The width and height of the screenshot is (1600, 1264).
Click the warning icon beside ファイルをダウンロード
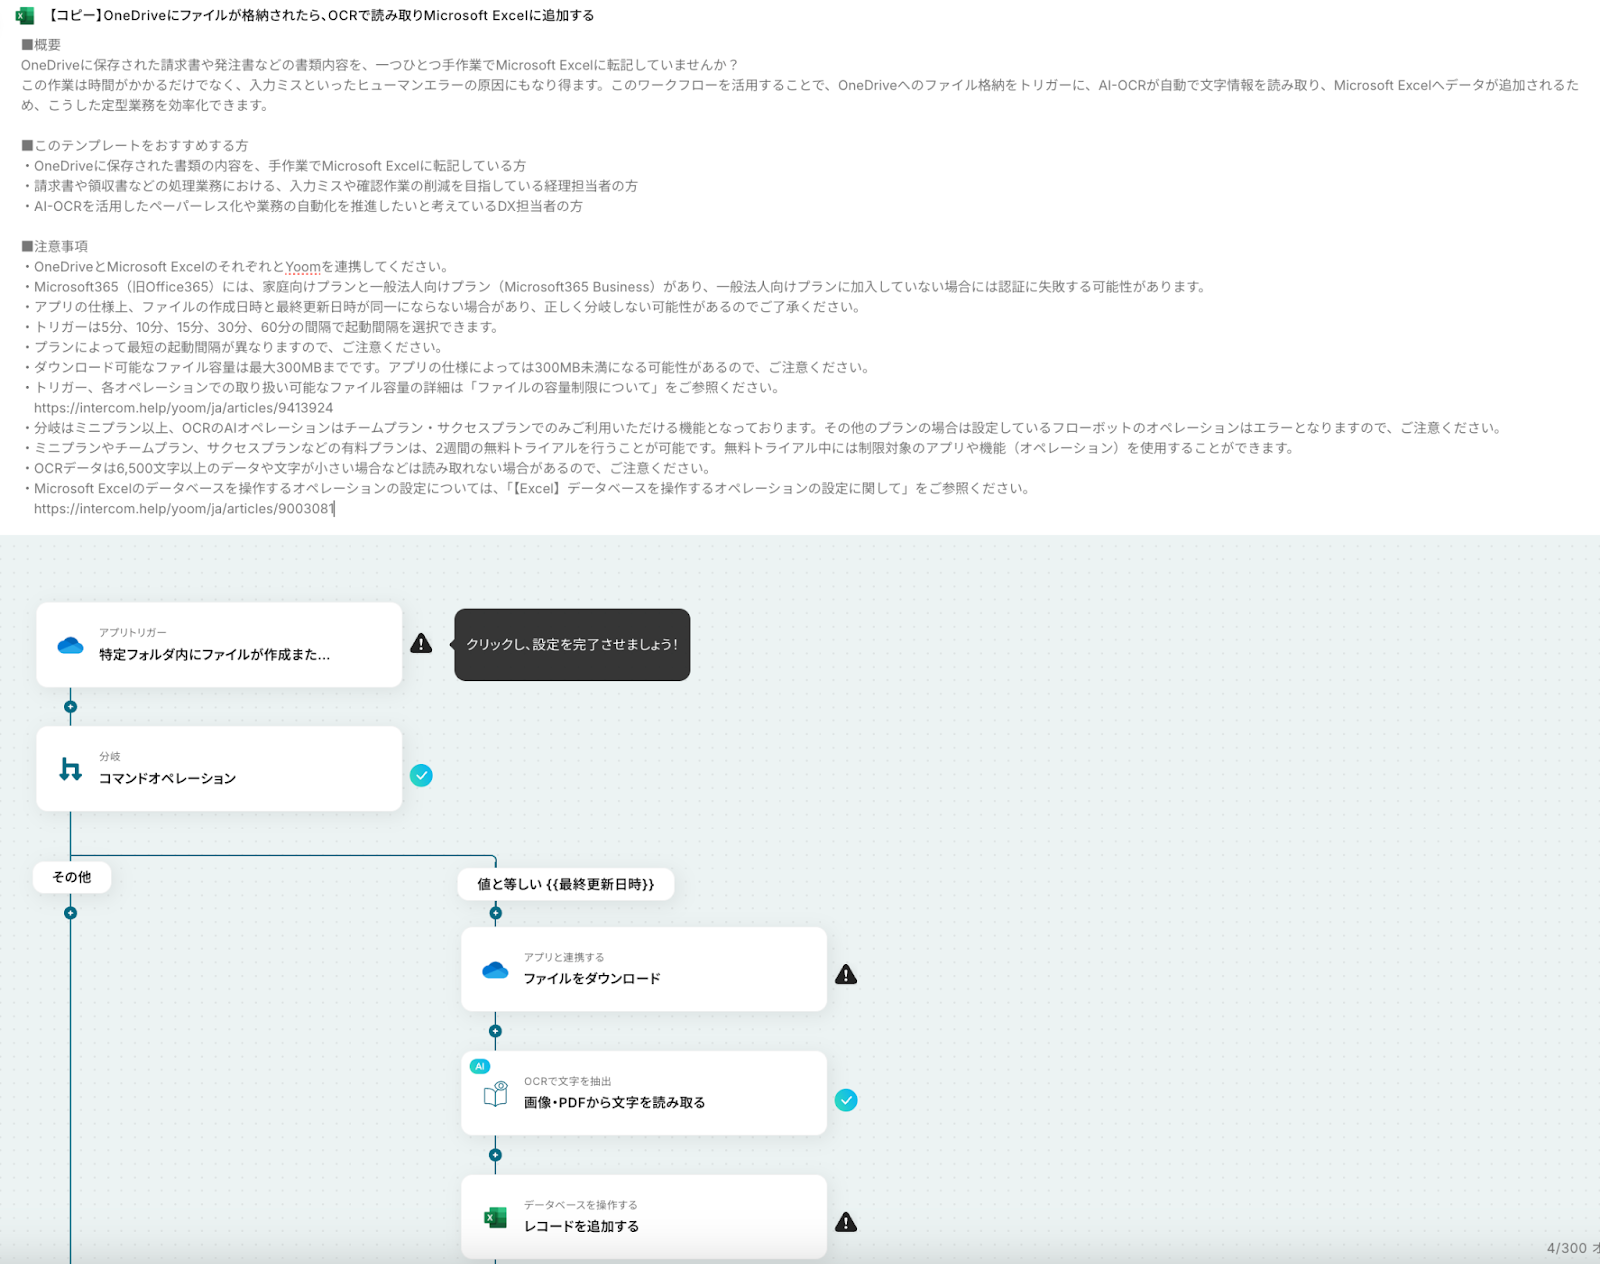pyautogui.click(x=846, y=975)
